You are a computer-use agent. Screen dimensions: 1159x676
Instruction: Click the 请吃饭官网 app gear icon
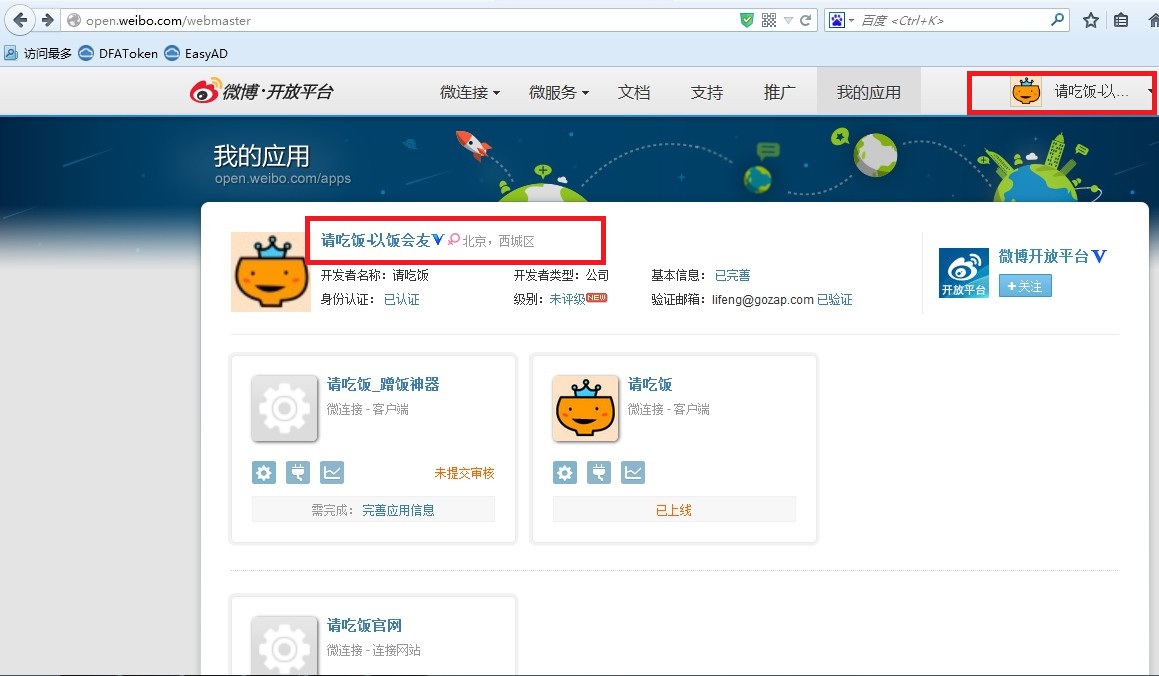tap(284, 646)
